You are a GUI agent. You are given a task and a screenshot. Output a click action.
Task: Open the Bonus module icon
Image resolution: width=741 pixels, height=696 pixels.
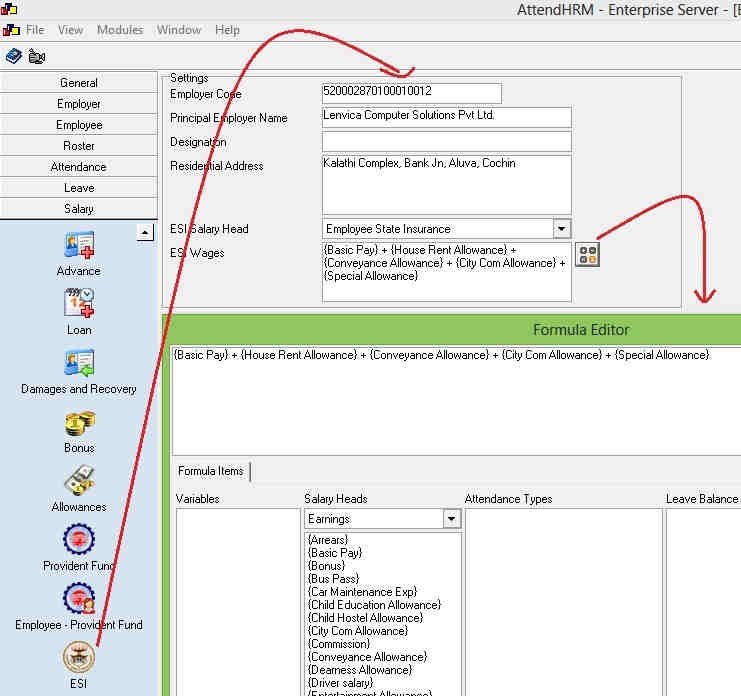(79, 423)
